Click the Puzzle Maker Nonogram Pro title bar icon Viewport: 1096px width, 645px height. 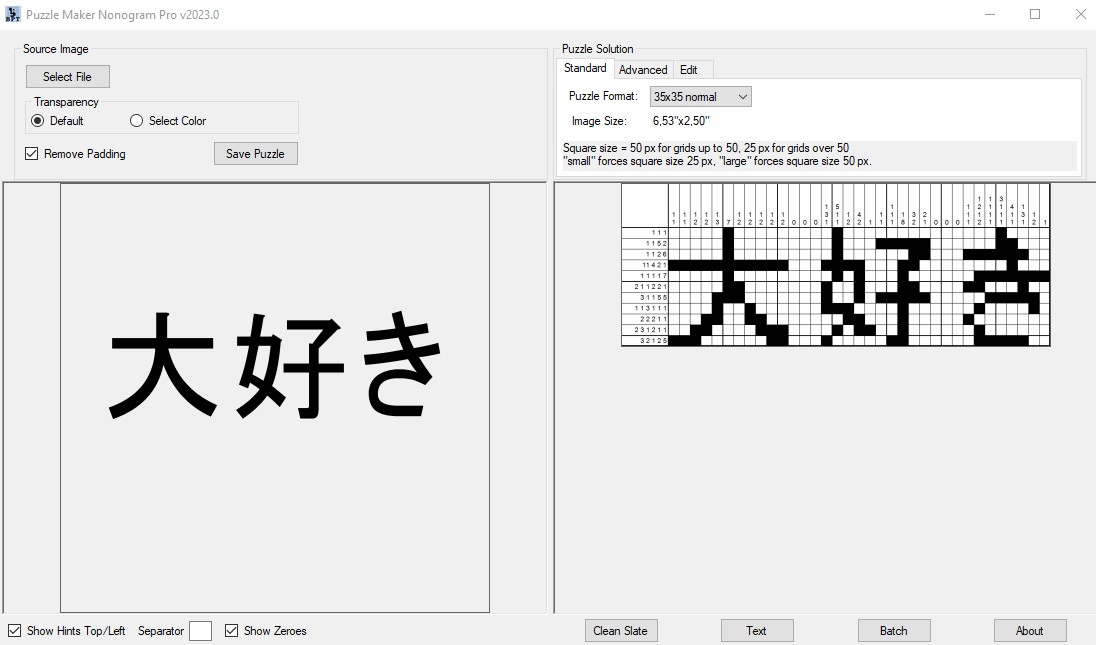14,14
